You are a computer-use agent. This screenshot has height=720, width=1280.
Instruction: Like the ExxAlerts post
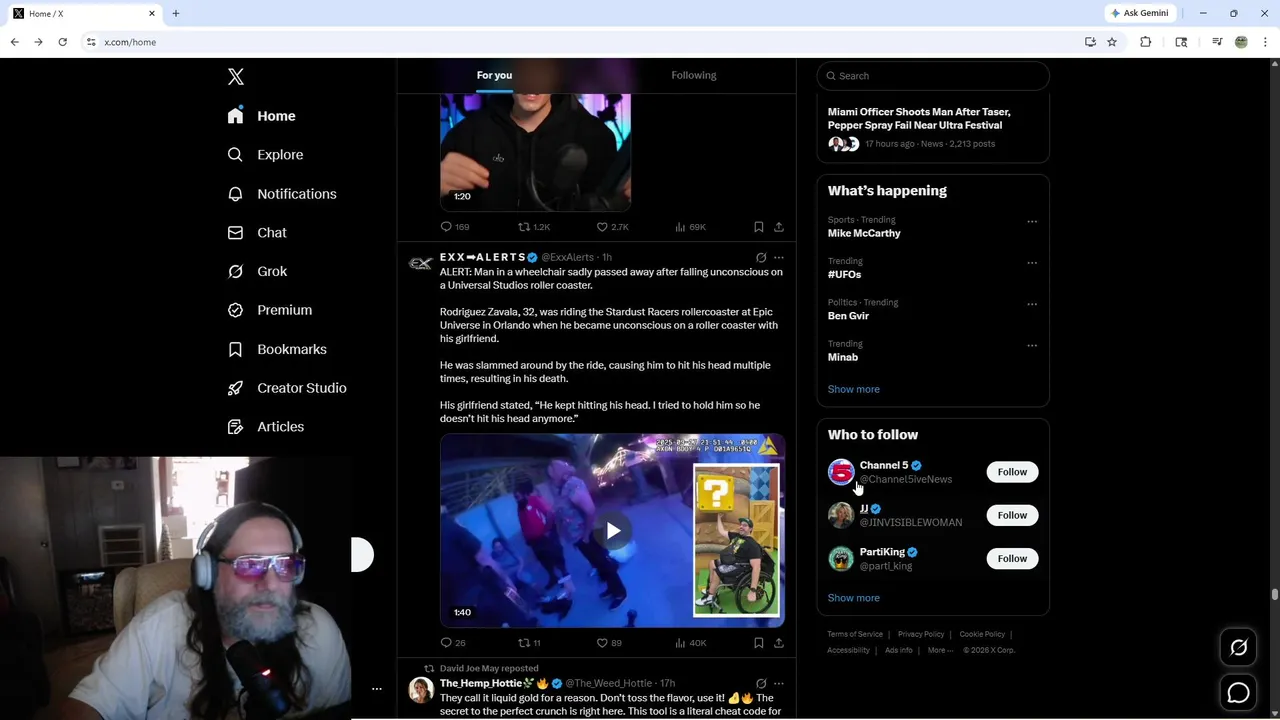[608, 643]
